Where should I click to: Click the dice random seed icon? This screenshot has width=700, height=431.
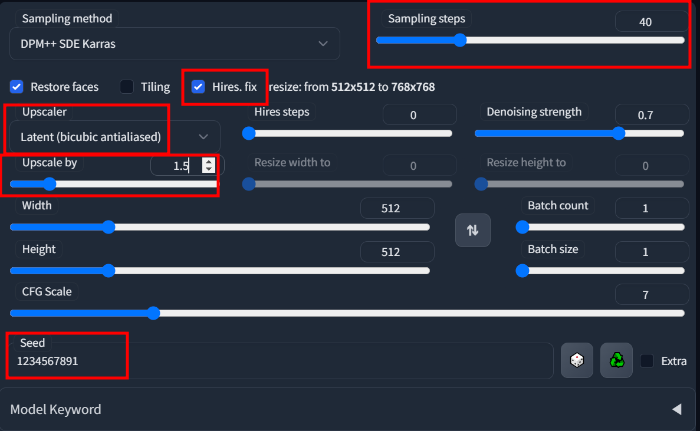pos(577,360)
